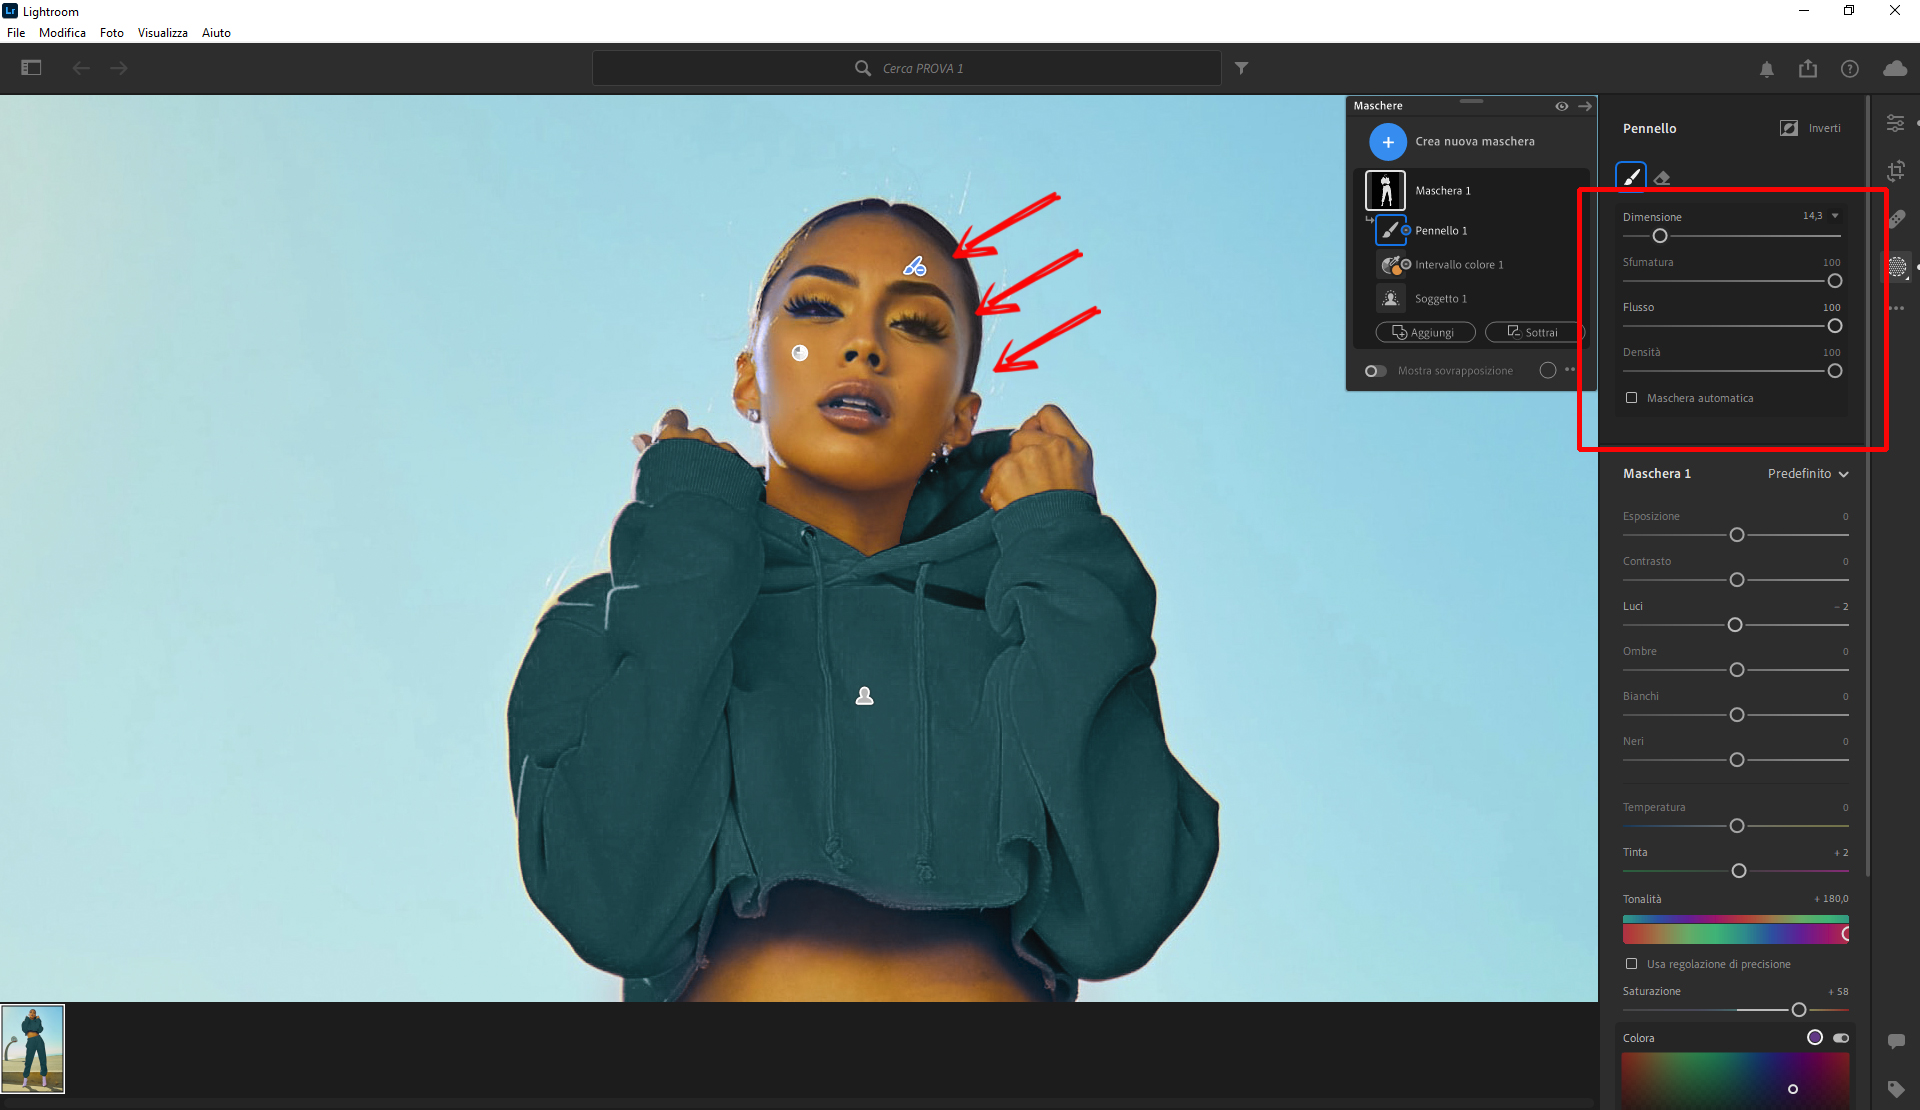Expand the Predefinito preset dropdown
Screen dimensions: 1920x1110
[1808, 474]
